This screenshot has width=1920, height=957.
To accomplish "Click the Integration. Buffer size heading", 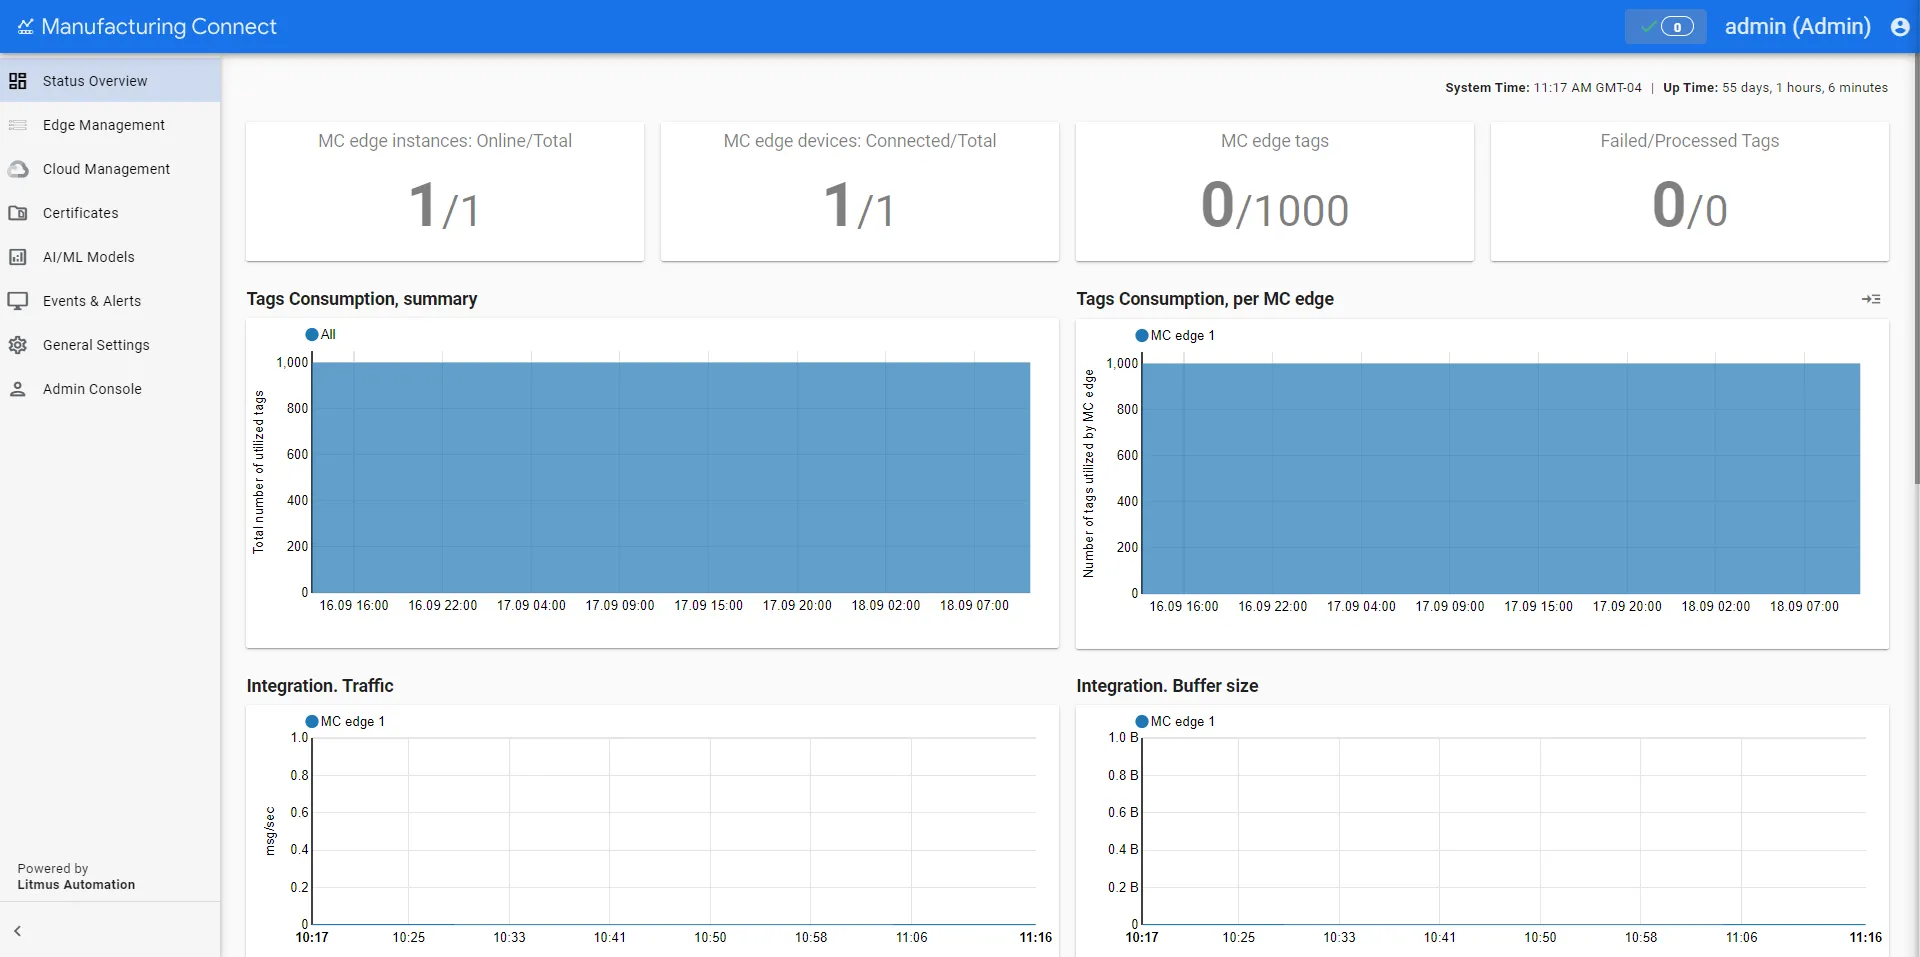I will pos(1167,686).
